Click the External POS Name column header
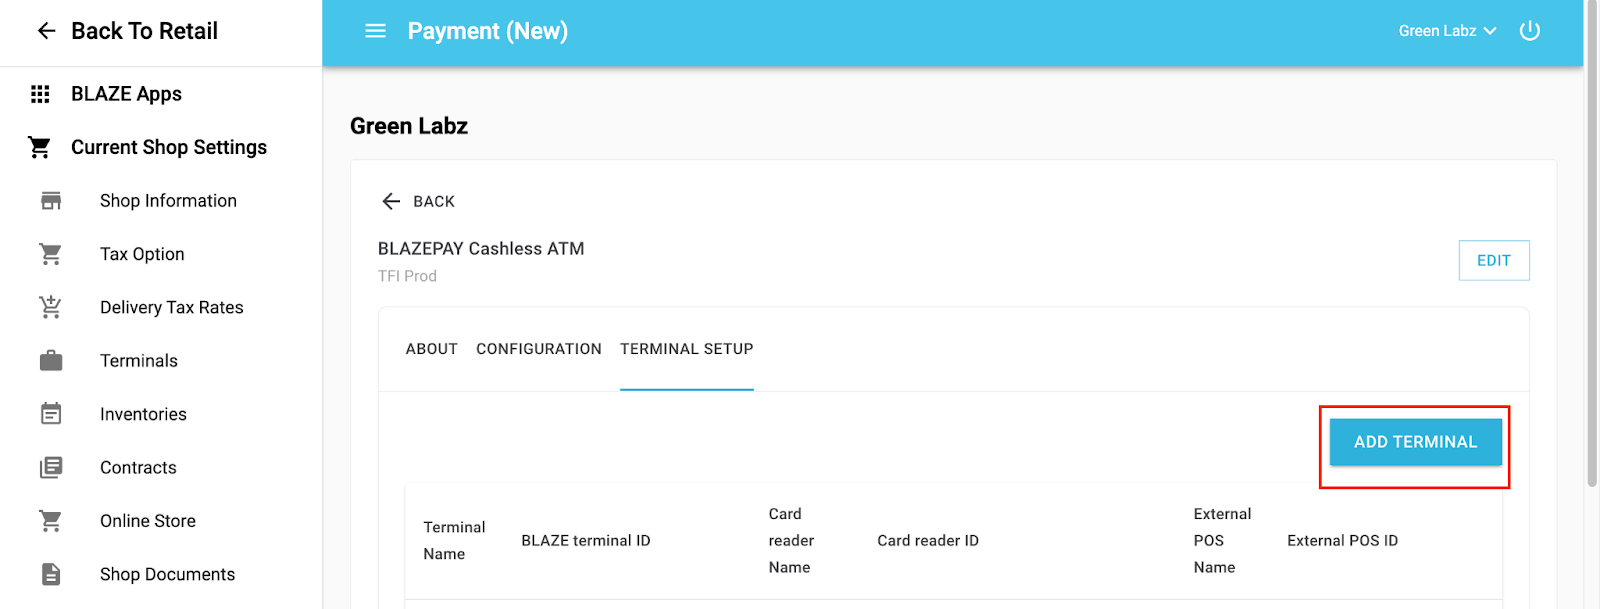The height and width of the screenshot is (609, 1600). coord(1222,540)
